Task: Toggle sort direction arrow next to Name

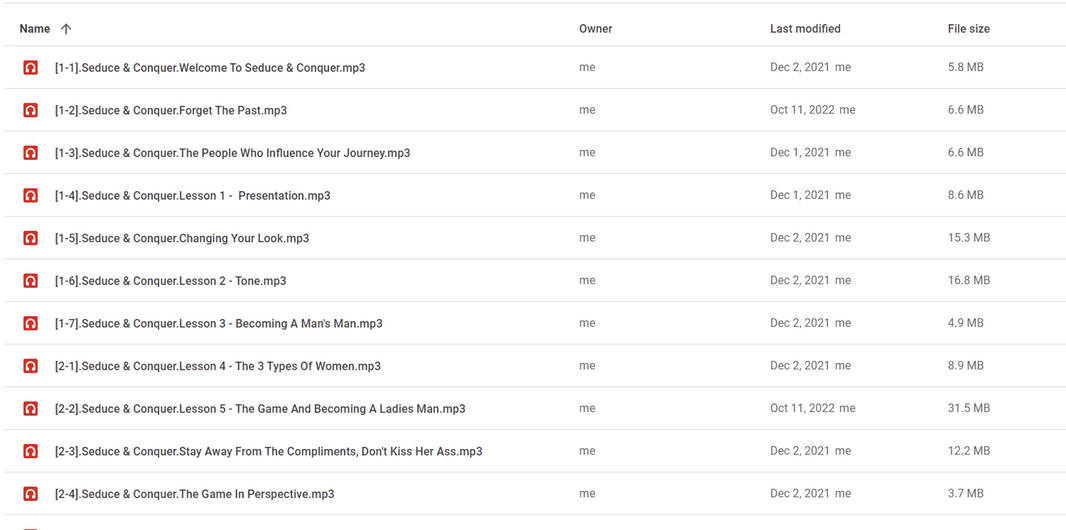Action: (65, 29)
